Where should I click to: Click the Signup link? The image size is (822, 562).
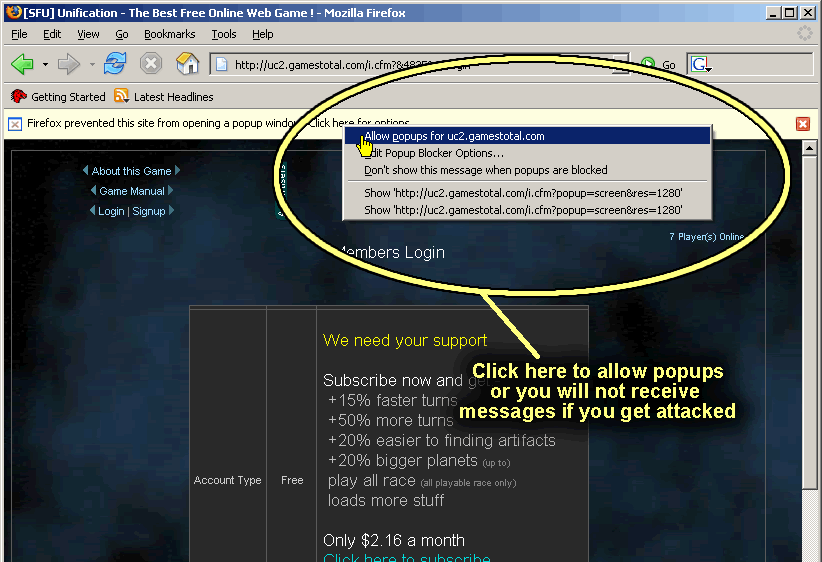(x=149, y=211)
